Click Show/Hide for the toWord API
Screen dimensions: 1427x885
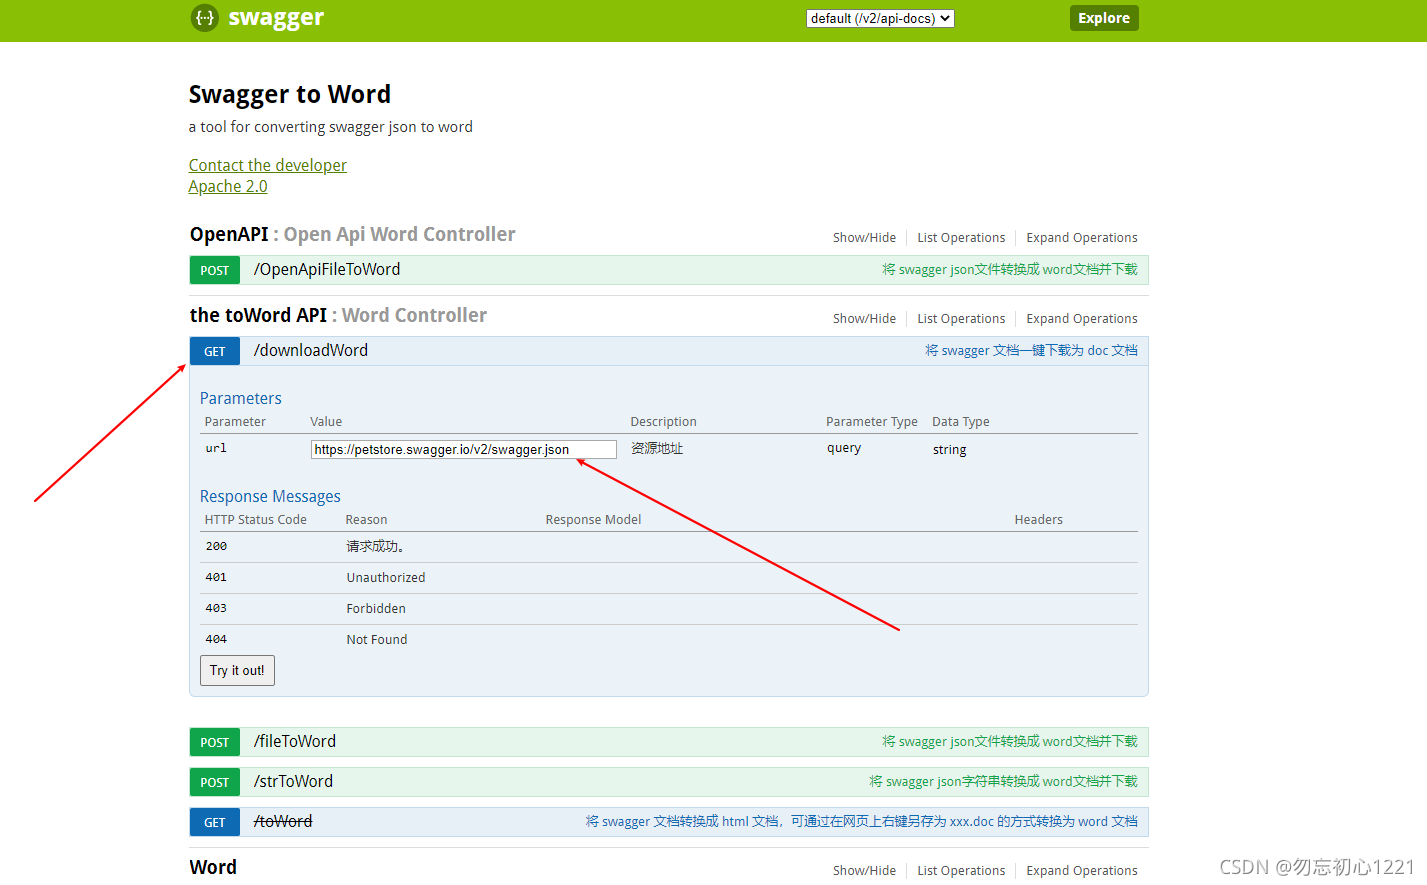click(x=864, y=319)
